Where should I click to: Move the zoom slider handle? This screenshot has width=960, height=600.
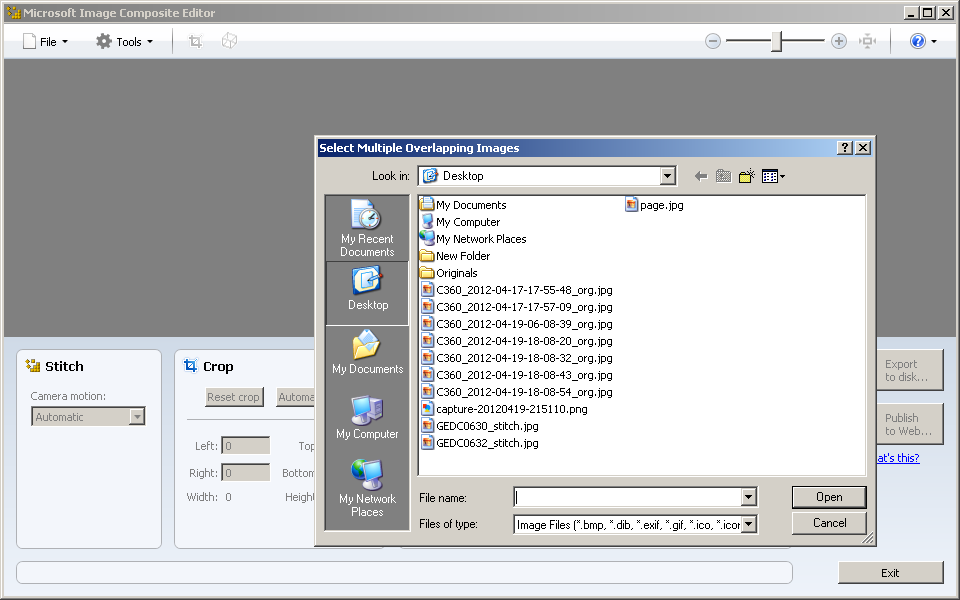(776, 41)
